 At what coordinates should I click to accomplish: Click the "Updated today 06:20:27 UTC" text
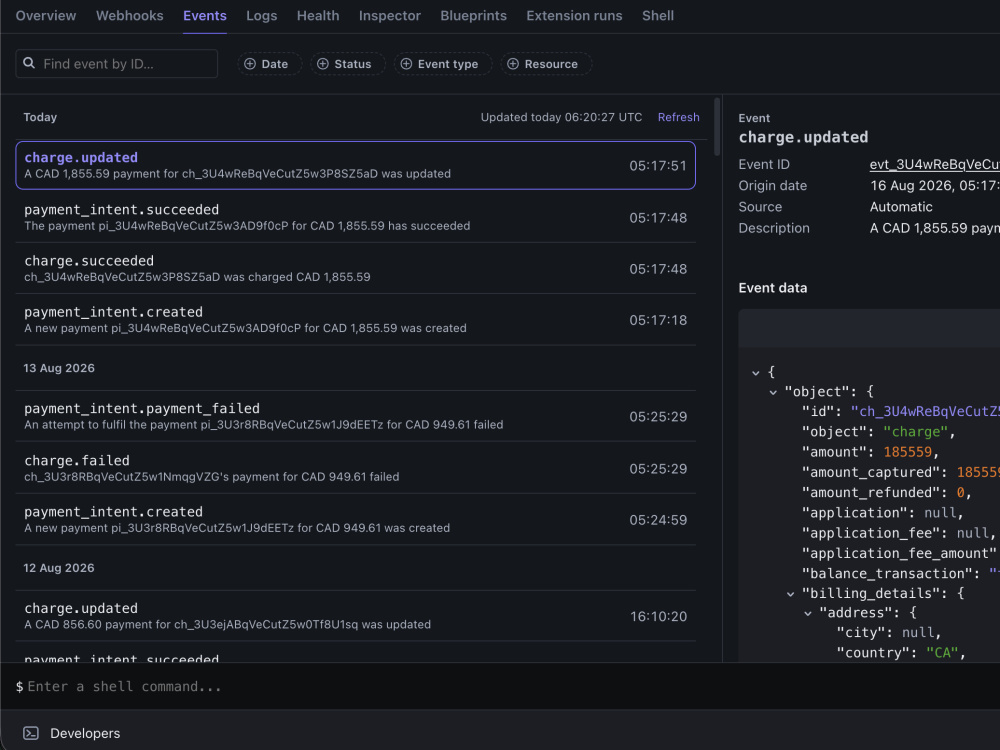tap(561, 117)
